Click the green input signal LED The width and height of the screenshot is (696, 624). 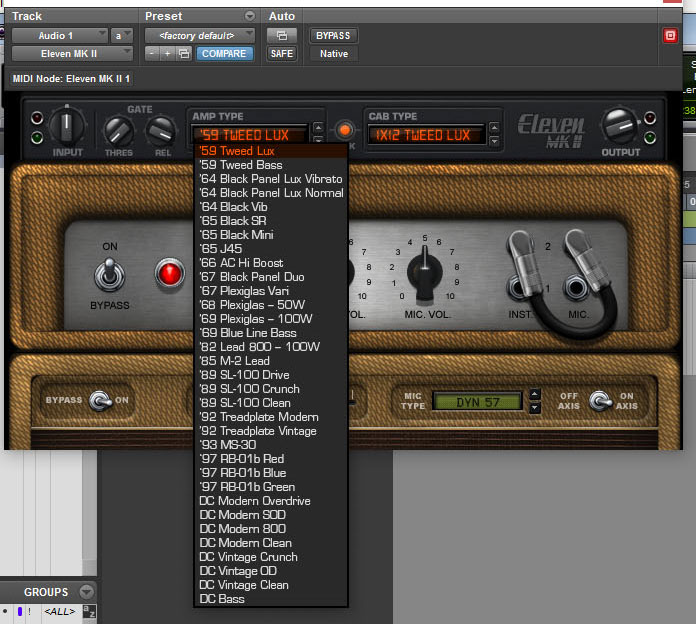click(x=37, y=138)
